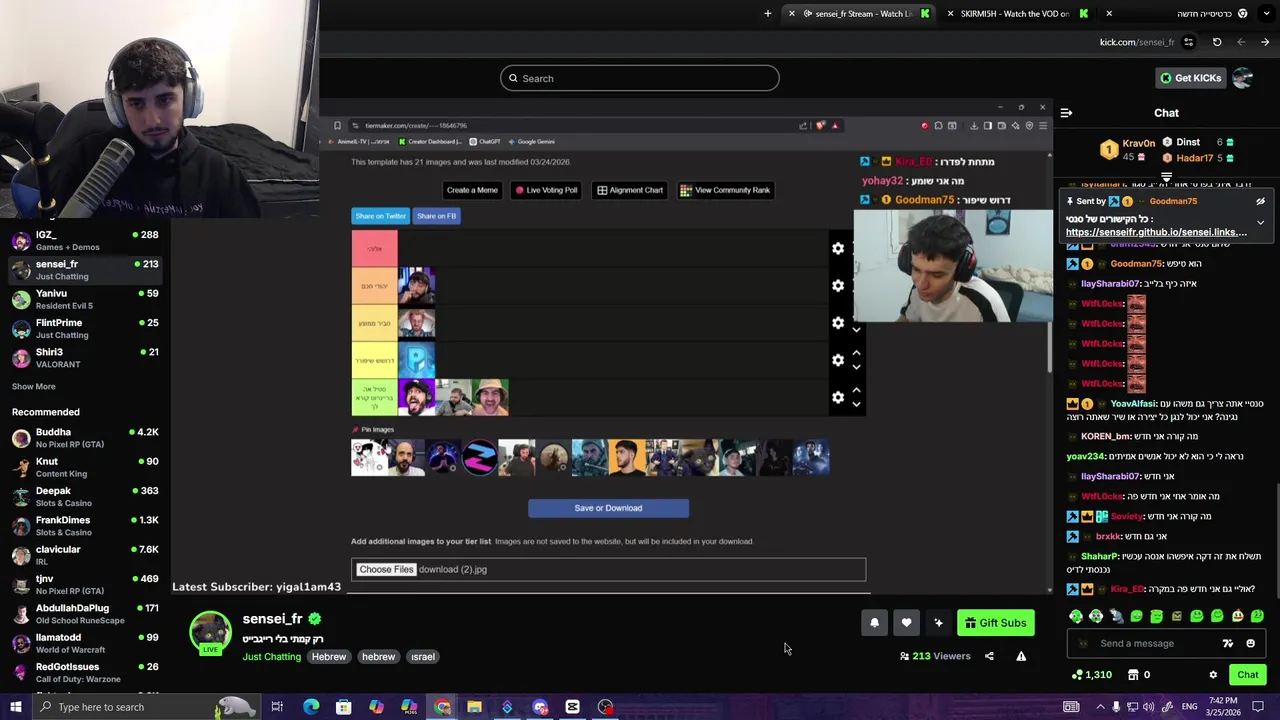Open the clavicular IRL channel
The height and width of the screenshot is (720, 1280).
85,555
